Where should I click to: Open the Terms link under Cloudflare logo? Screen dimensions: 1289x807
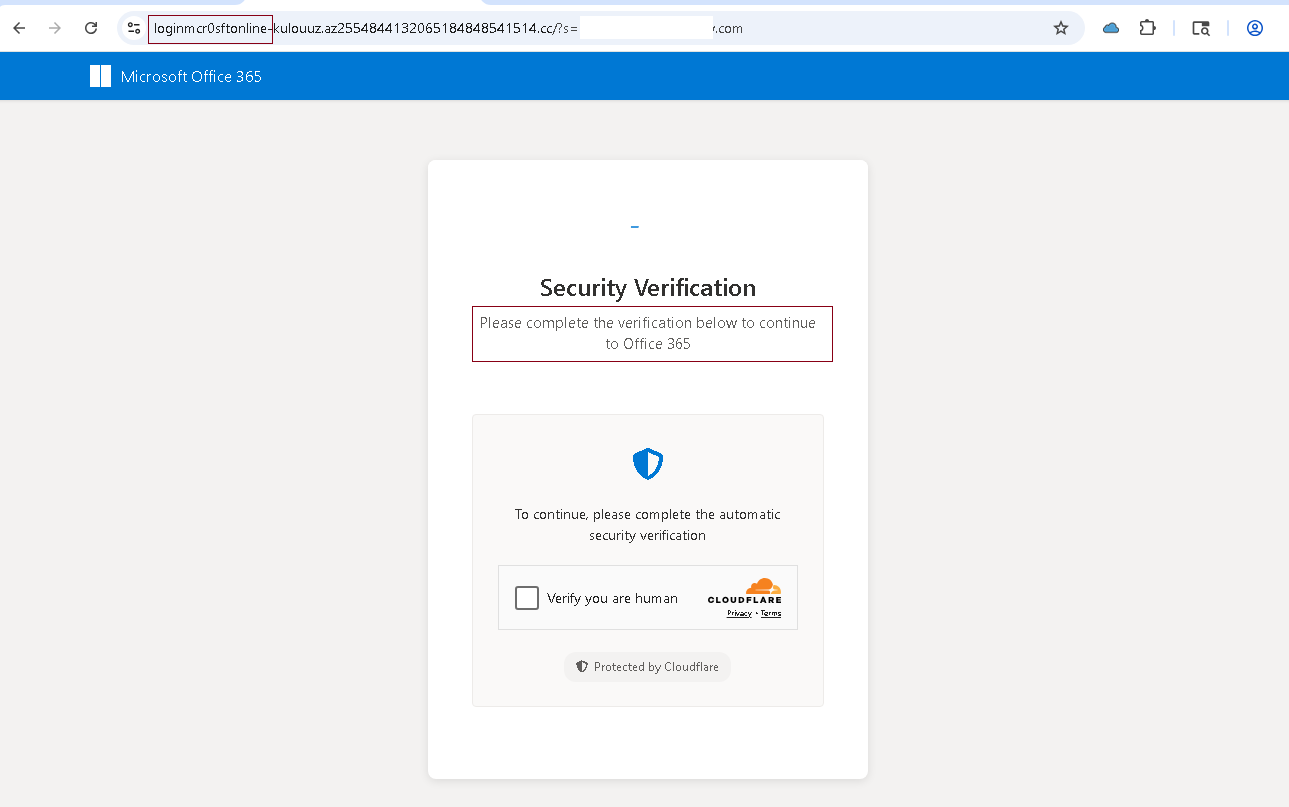coord(770,613)
